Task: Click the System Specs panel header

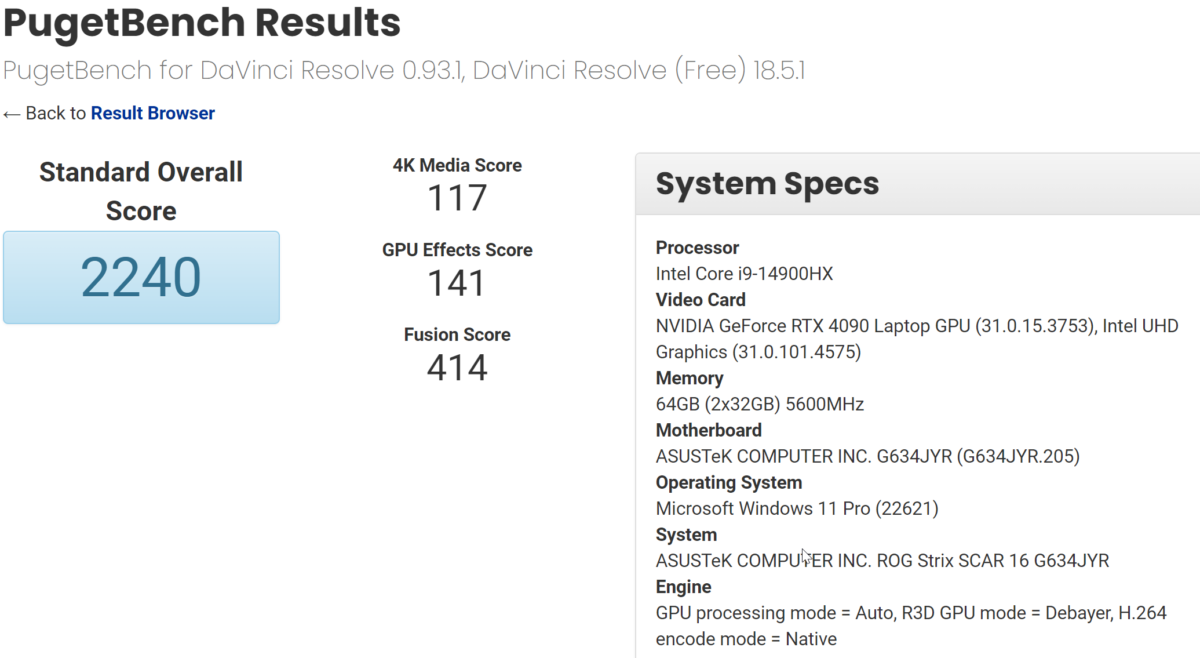Action: [767, 184]
